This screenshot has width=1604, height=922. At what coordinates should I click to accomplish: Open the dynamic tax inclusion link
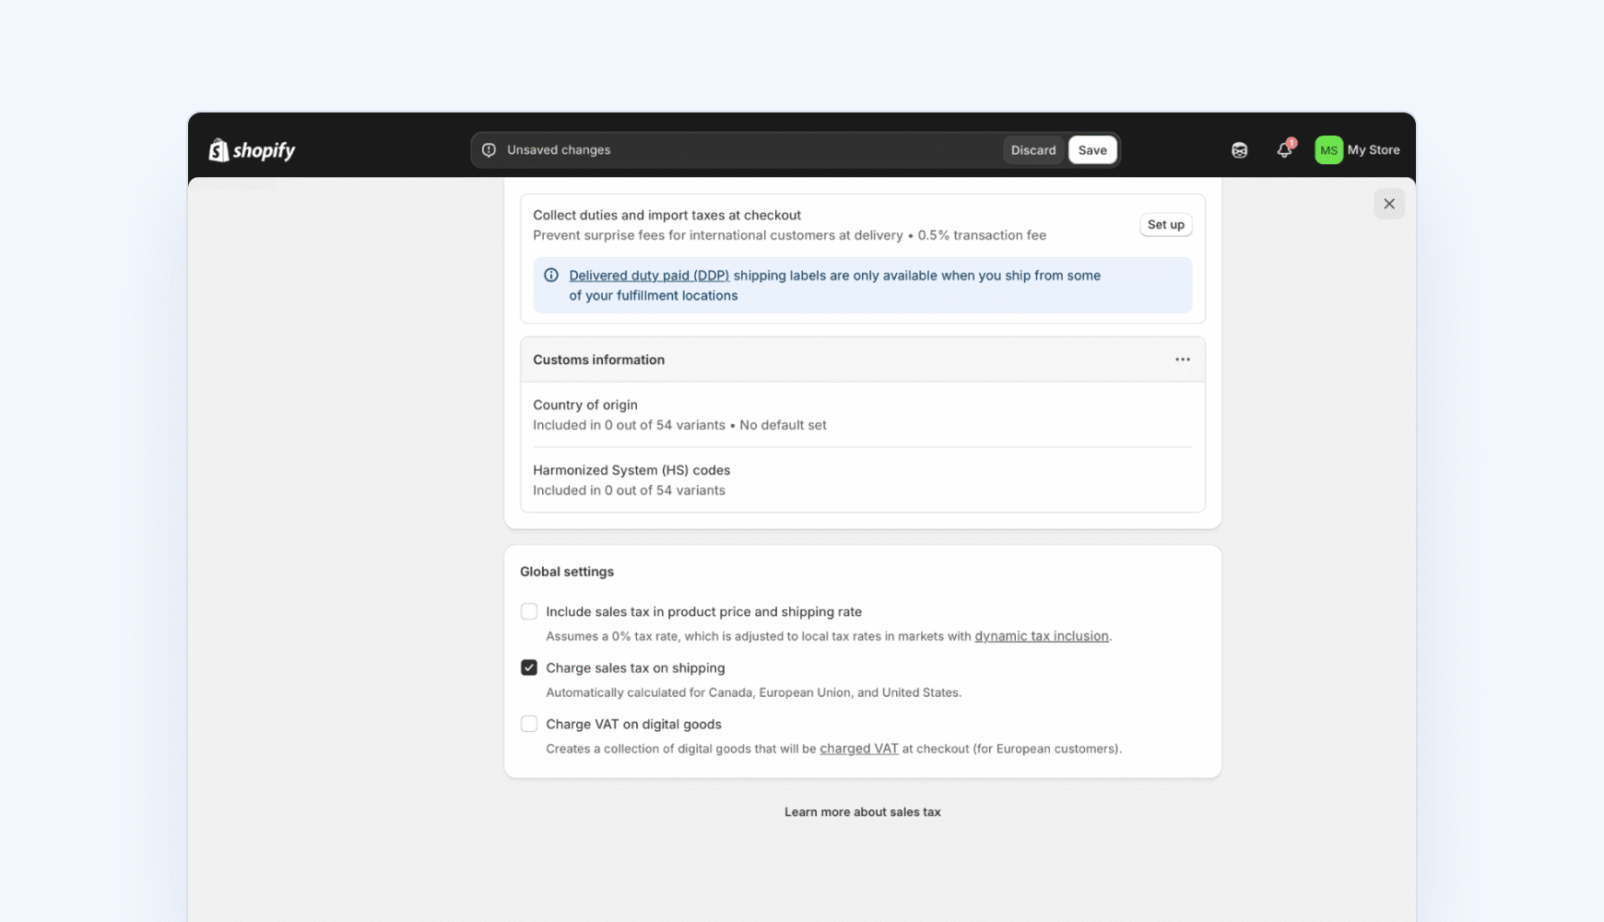click(x=1041, y=636)
